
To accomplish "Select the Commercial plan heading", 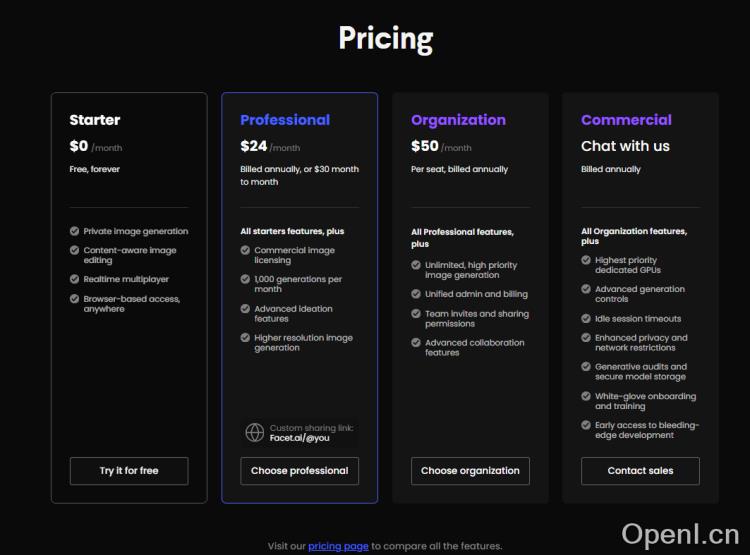I will click(626, 120).
